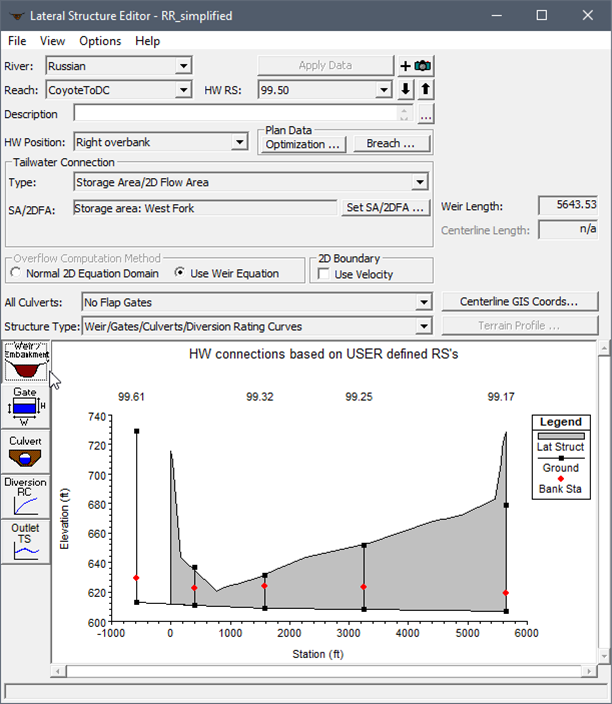
Task: Click the Elevation (ft) axis label
Action: 65,519
